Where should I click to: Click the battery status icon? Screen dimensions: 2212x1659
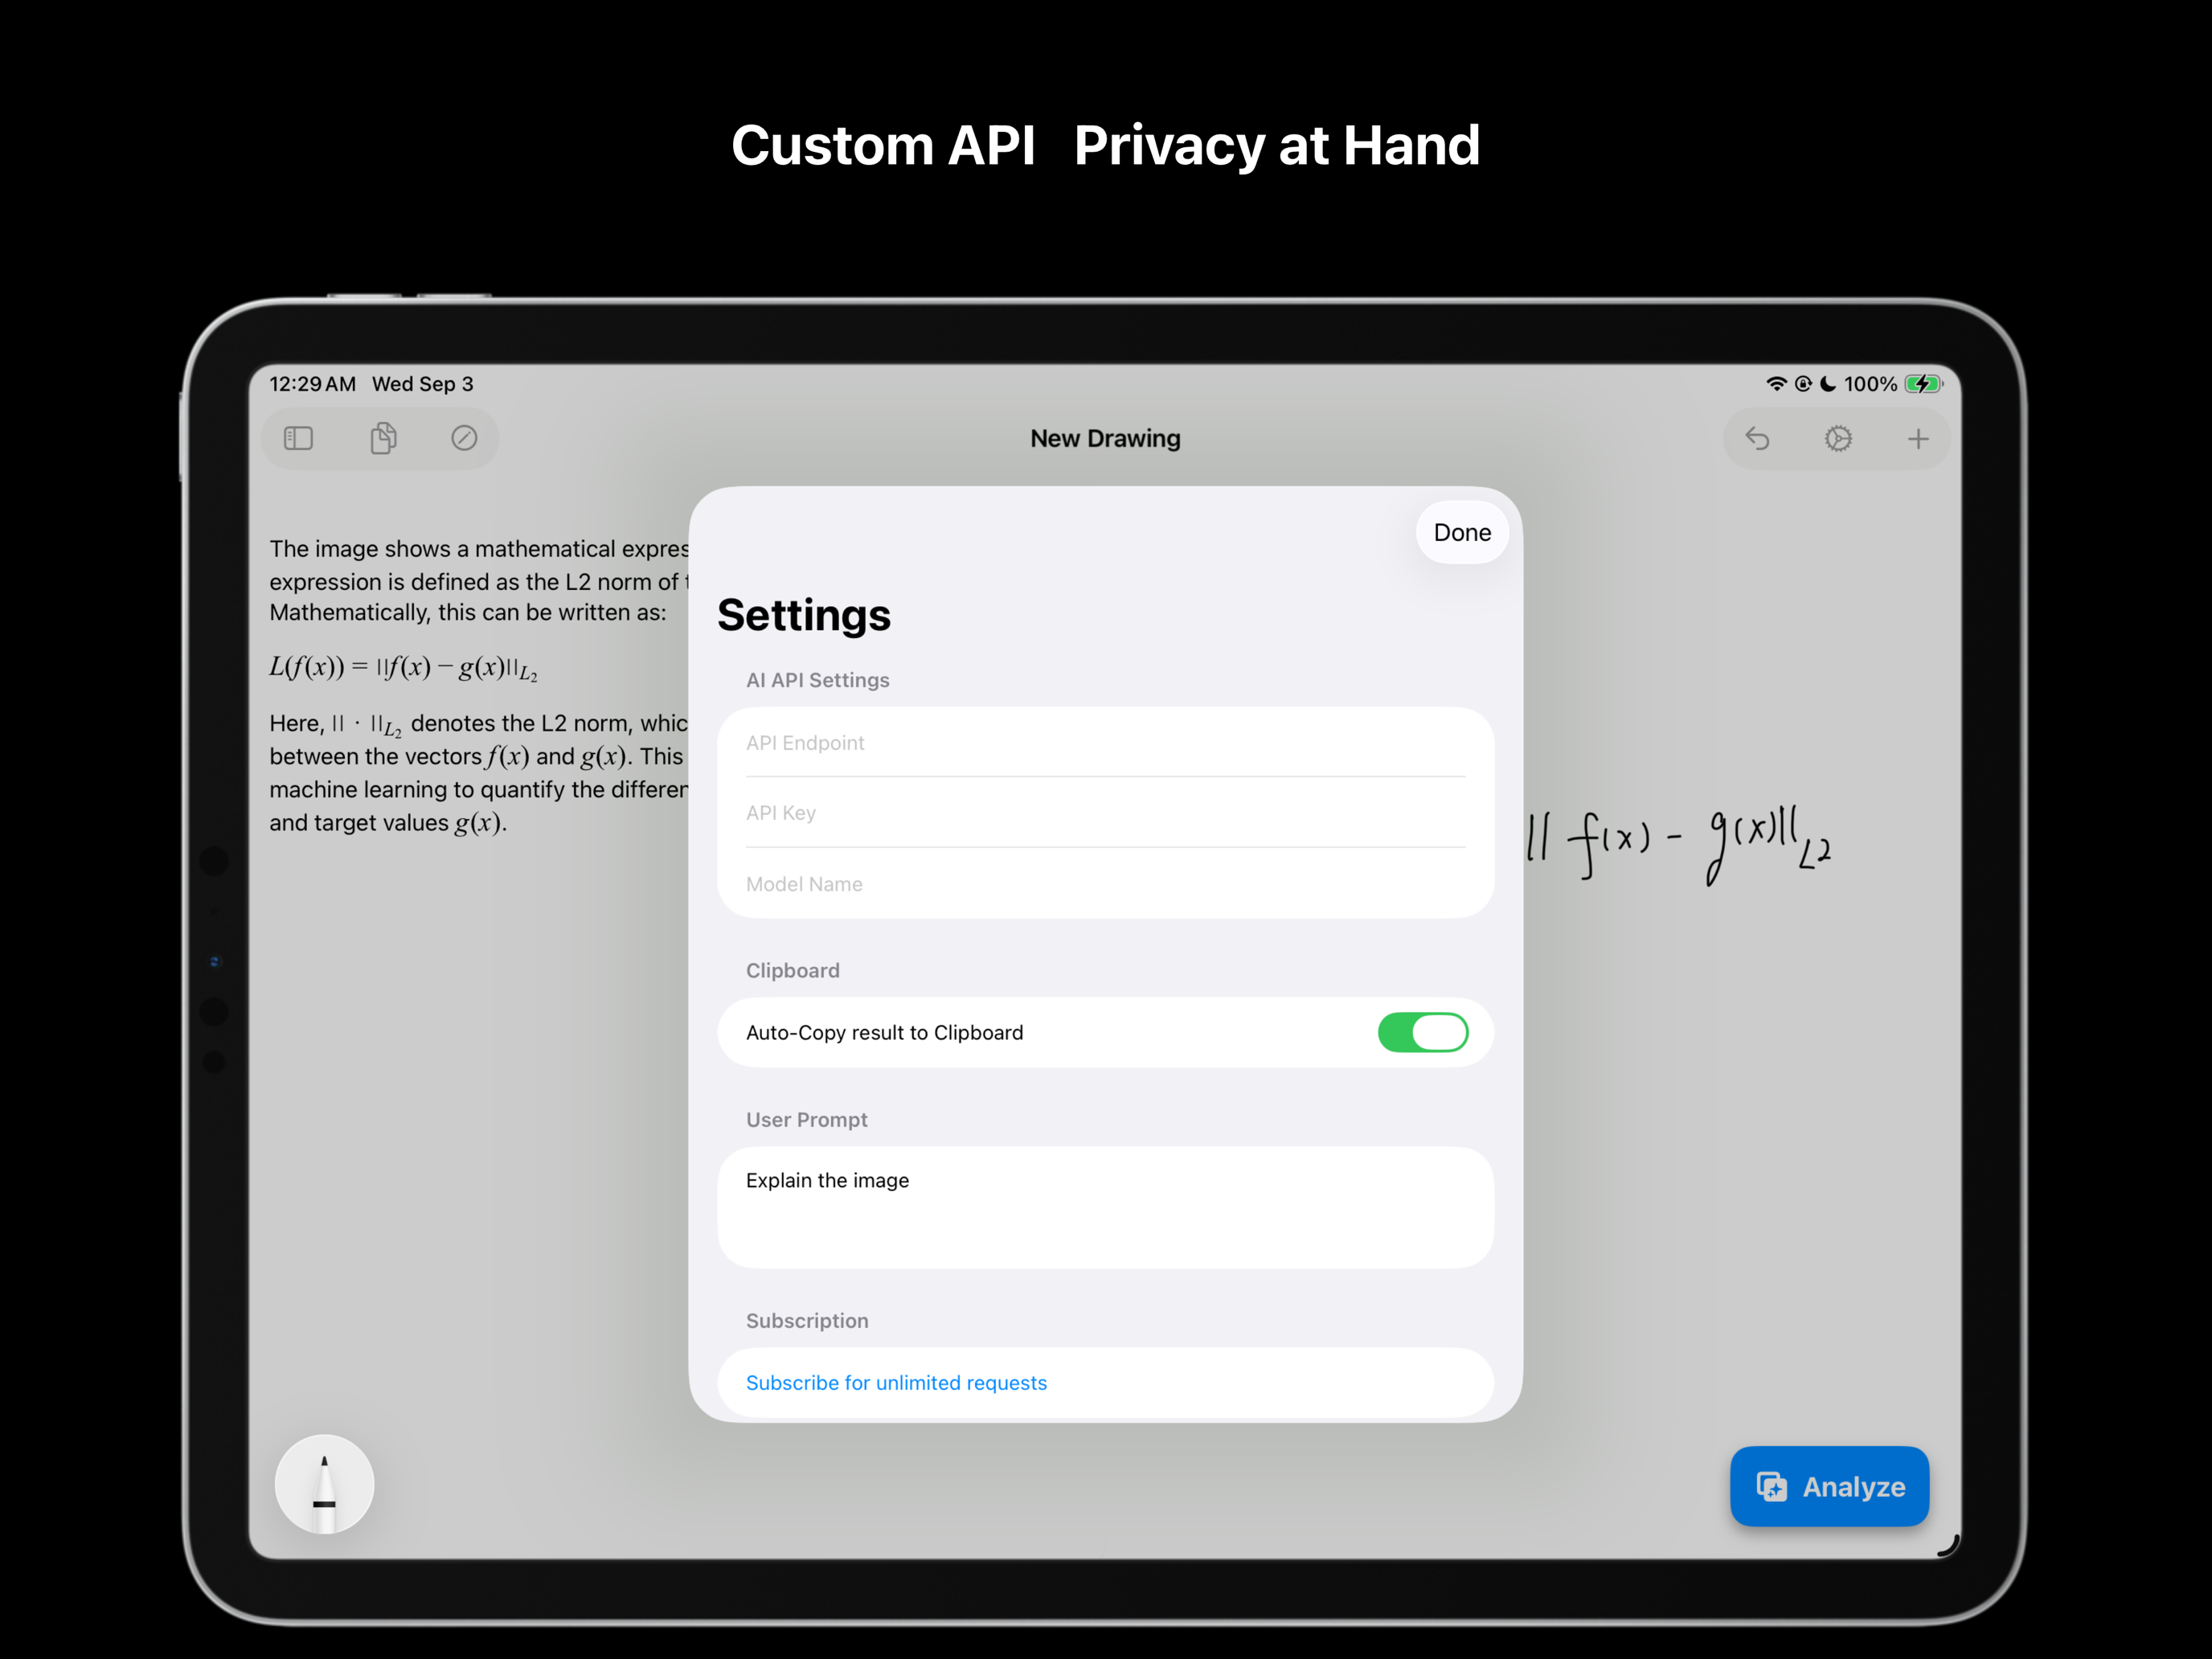(1923, 384)
